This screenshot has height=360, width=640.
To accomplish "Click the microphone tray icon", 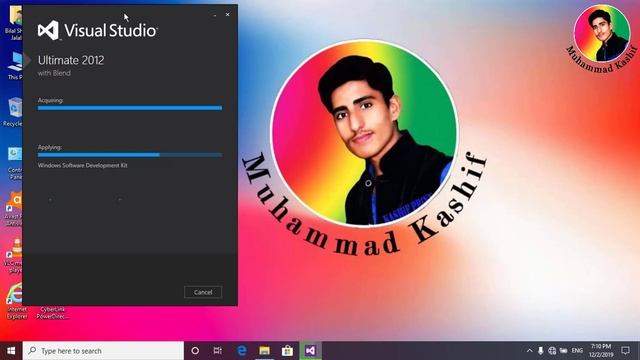I will (x=540, y=351).
